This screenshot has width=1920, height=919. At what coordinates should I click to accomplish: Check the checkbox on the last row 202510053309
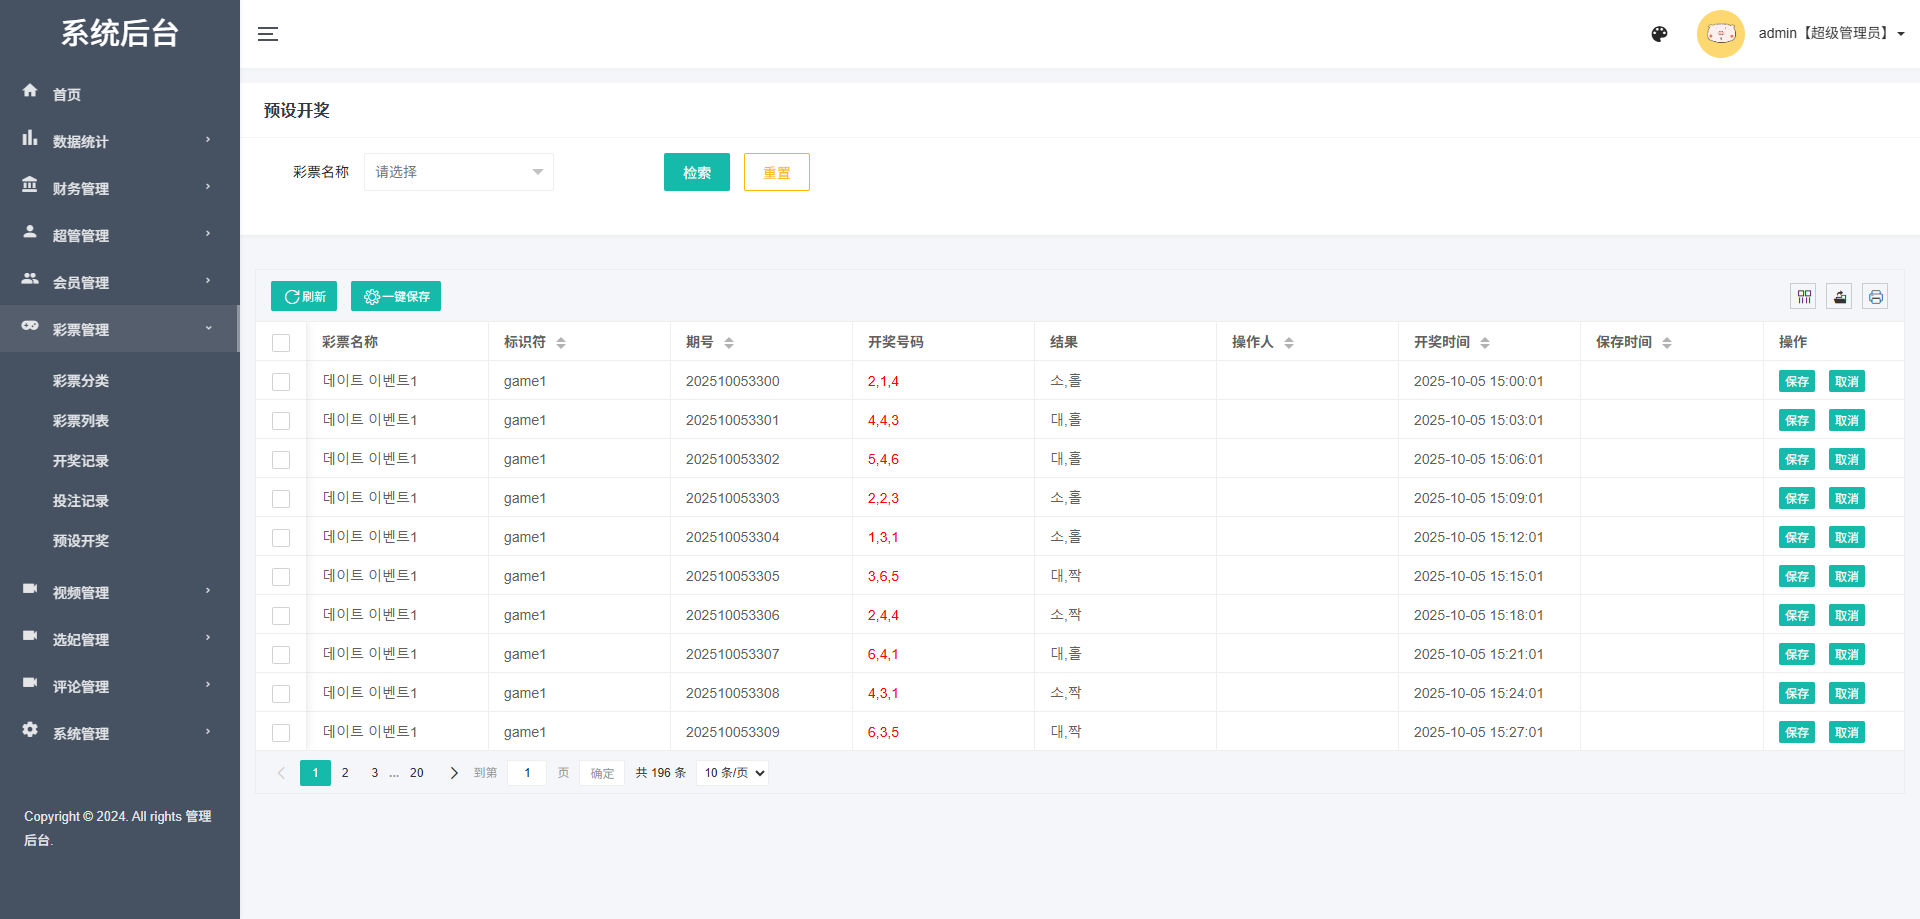click(x=281, y=732)
